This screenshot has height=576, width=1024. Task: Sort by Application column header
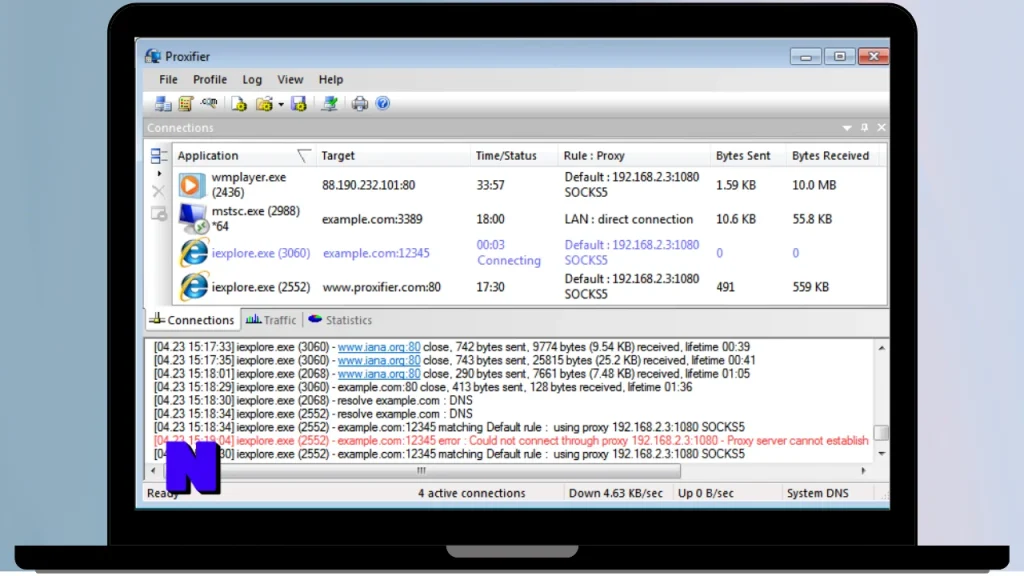pyautogui.click(x=244, y=155)
